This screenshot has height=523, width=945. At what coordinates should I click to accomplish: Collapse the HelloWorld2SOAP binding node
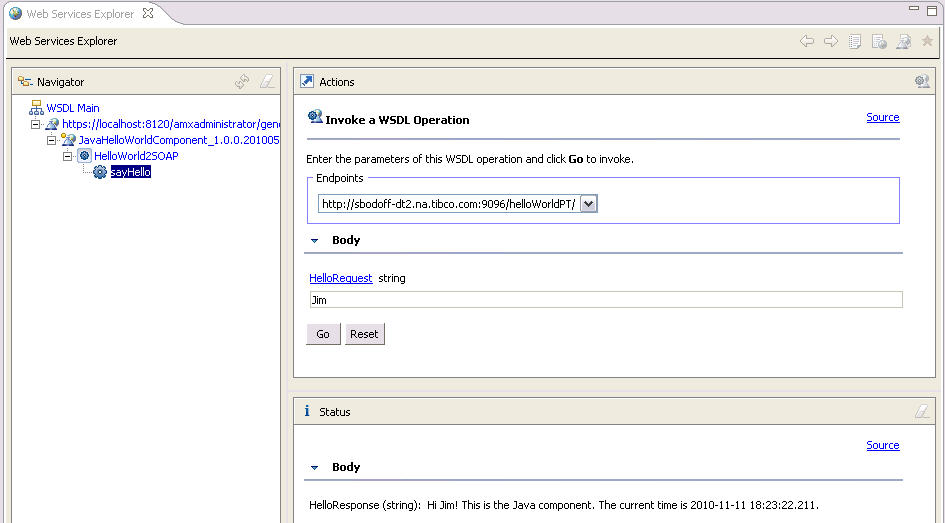coord(68,156)
